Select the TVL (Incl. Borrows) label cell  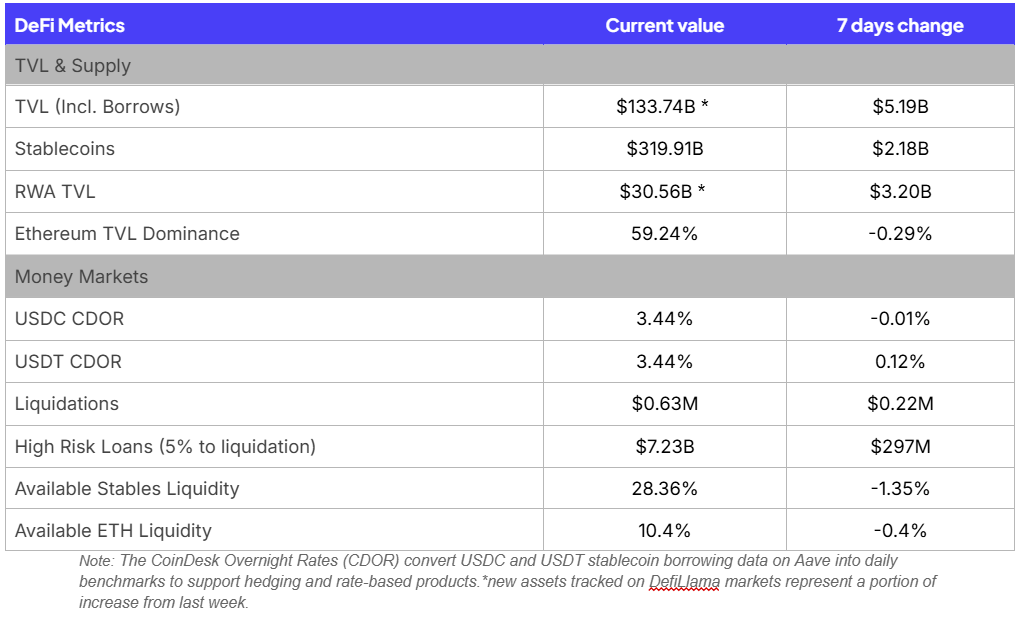[274, 106]
